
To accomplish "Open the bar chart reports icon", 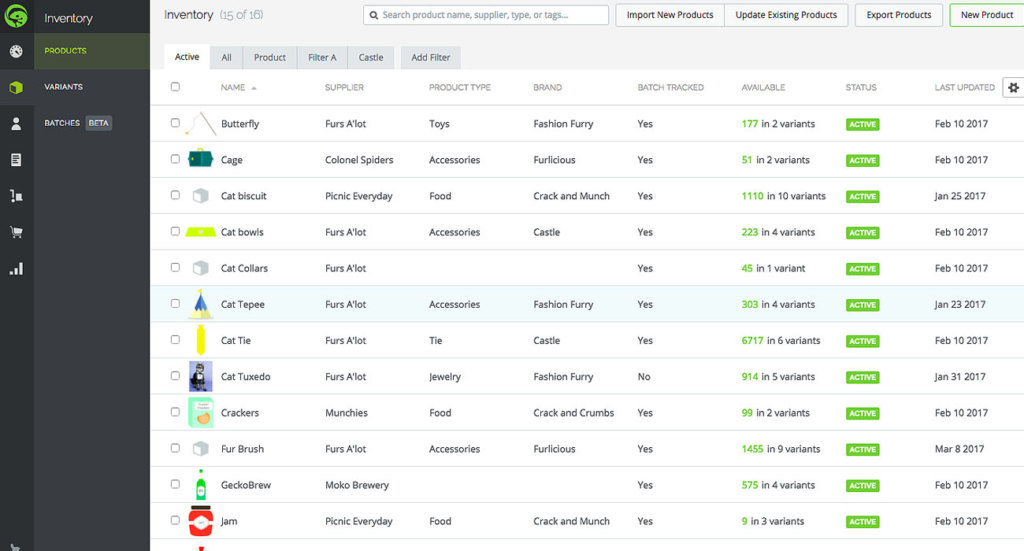I will [16, 268].
